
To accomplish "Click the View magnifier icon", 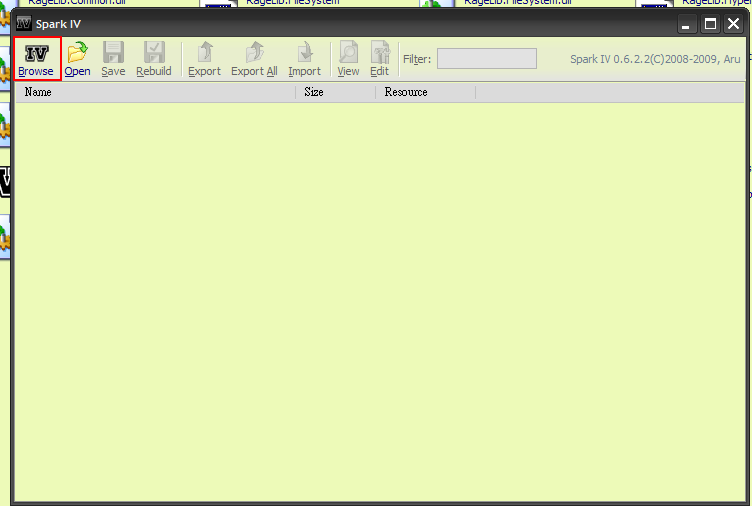I will [348, 58].
